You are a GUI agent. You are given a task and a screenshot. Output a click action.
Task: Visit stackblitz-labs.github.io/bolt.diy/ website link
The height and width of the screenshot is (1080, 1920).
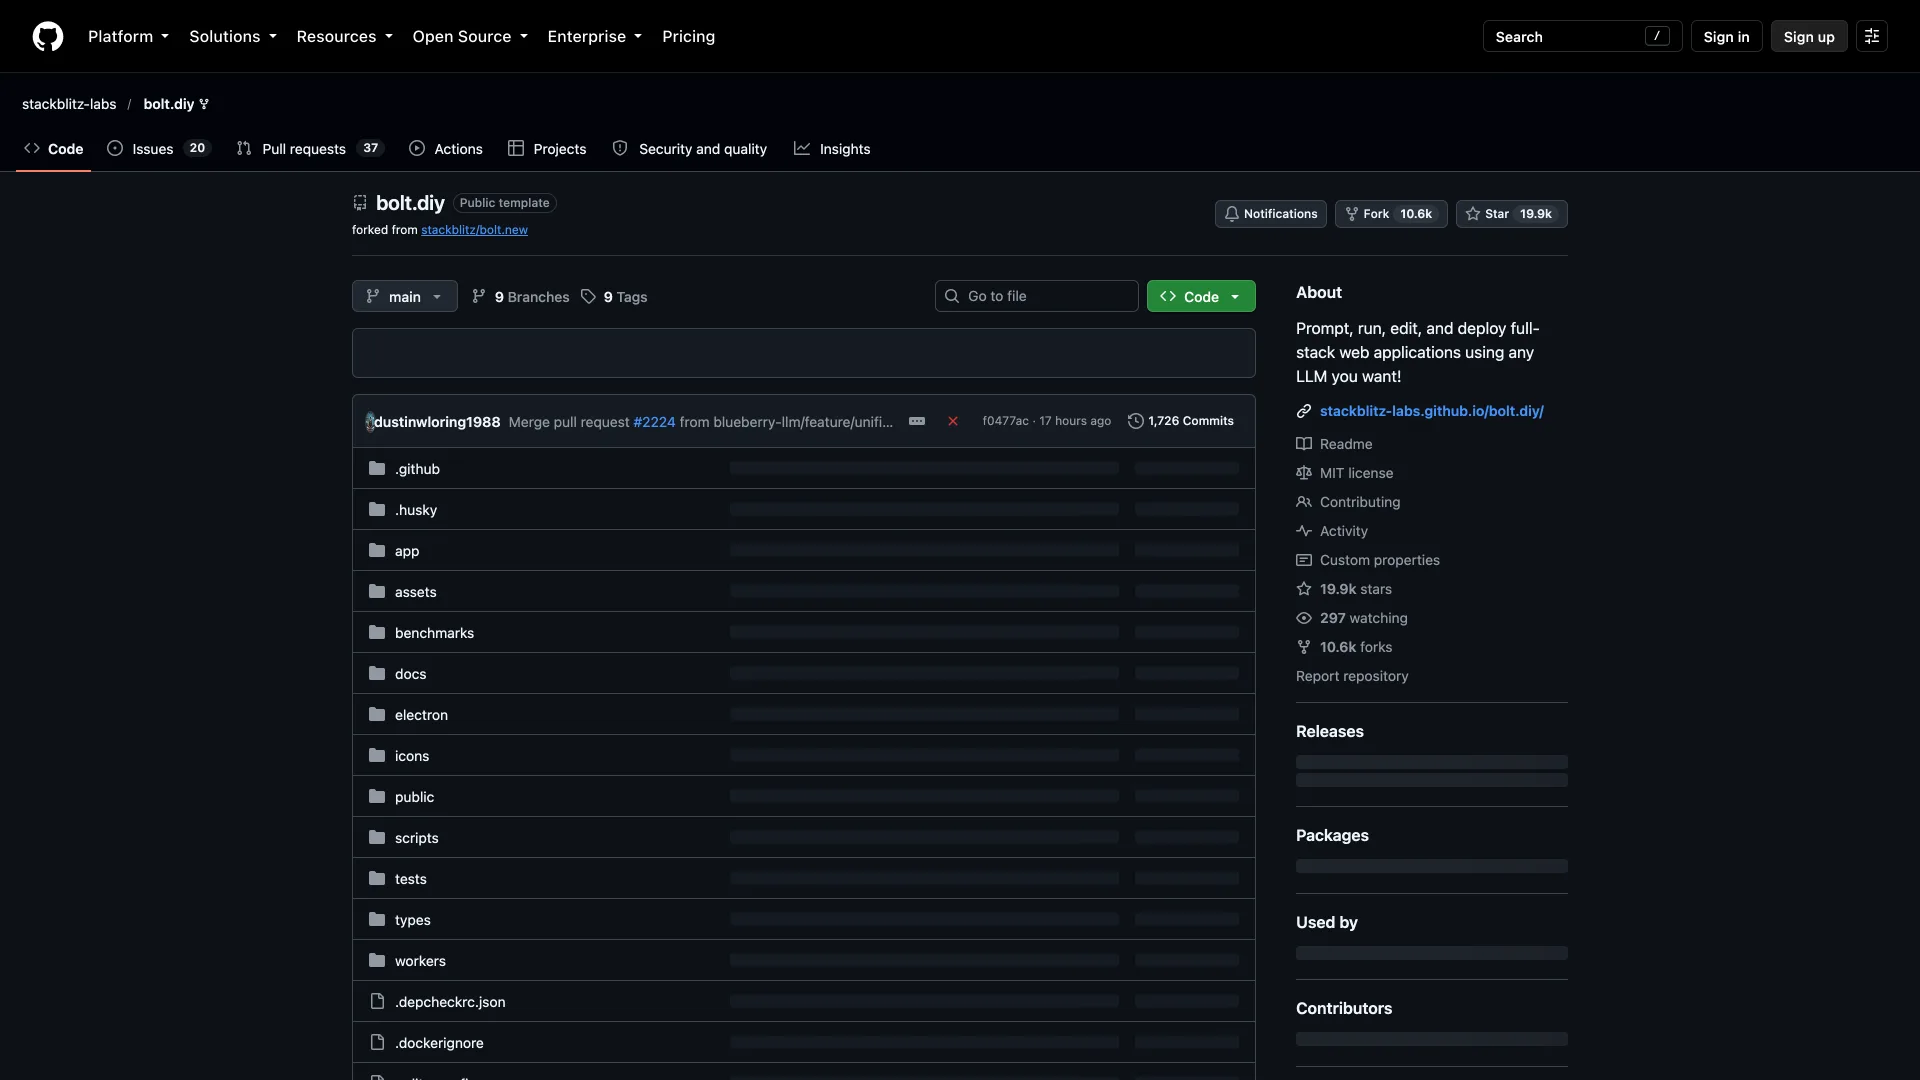click(x=1431, y=411)
